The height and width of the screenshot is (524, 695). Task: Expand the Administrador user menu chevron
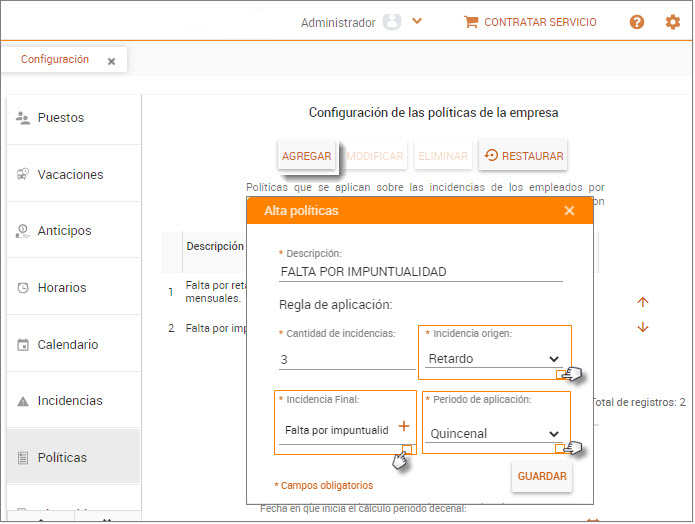(x=417, y=21)
